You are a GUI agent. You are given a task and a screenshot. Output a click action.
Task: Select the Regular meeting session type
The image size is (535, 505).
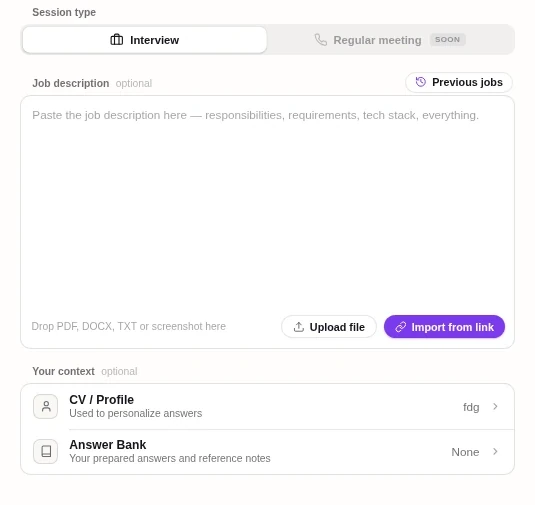[x=390, y=40]
